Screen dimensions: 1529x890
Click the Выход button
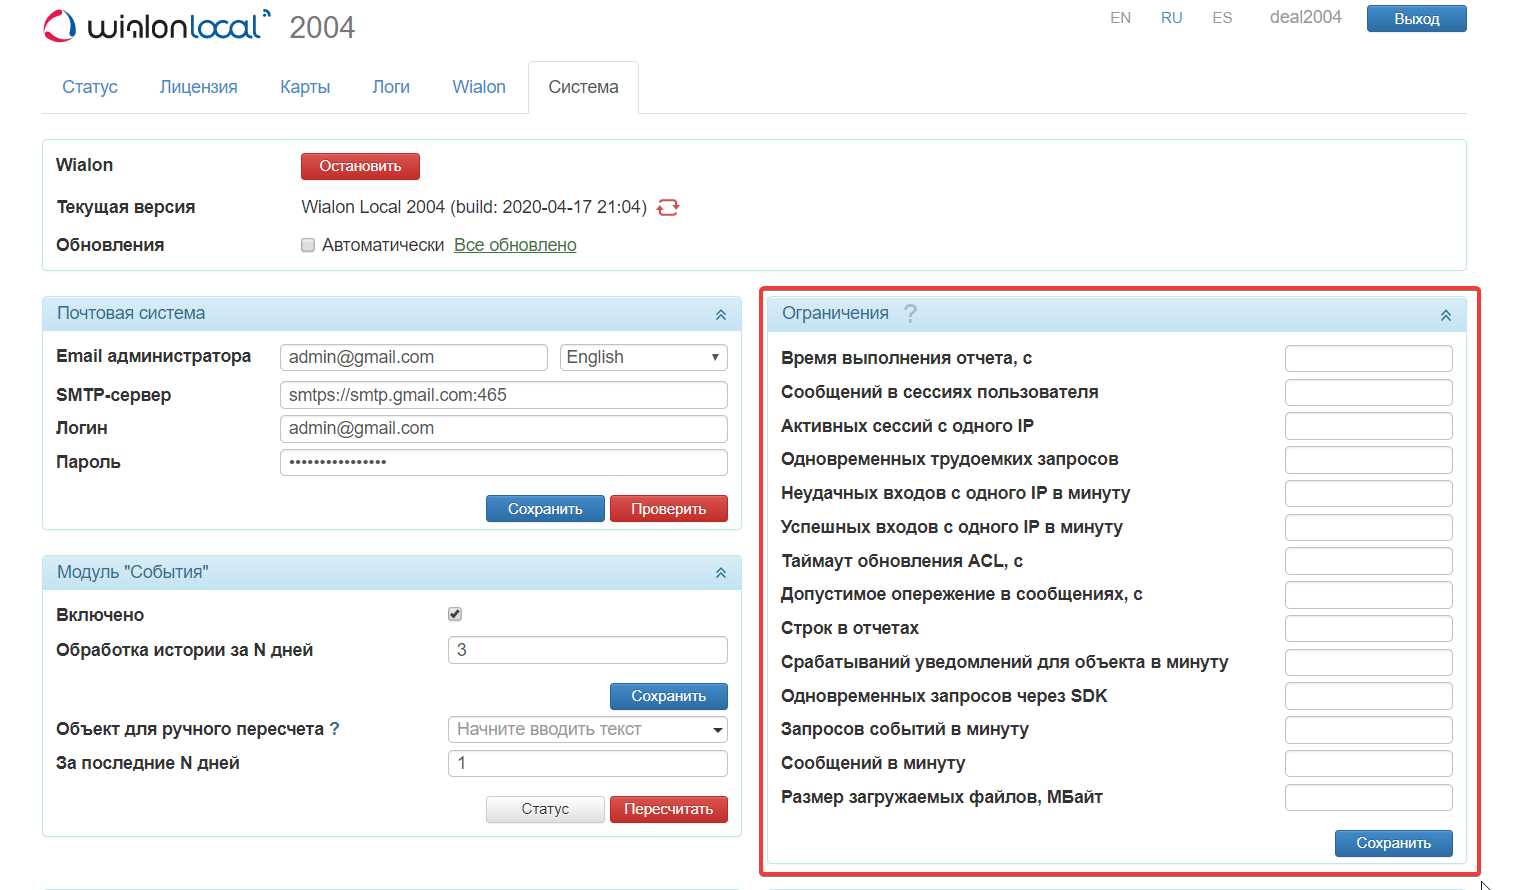point(1416,18)
